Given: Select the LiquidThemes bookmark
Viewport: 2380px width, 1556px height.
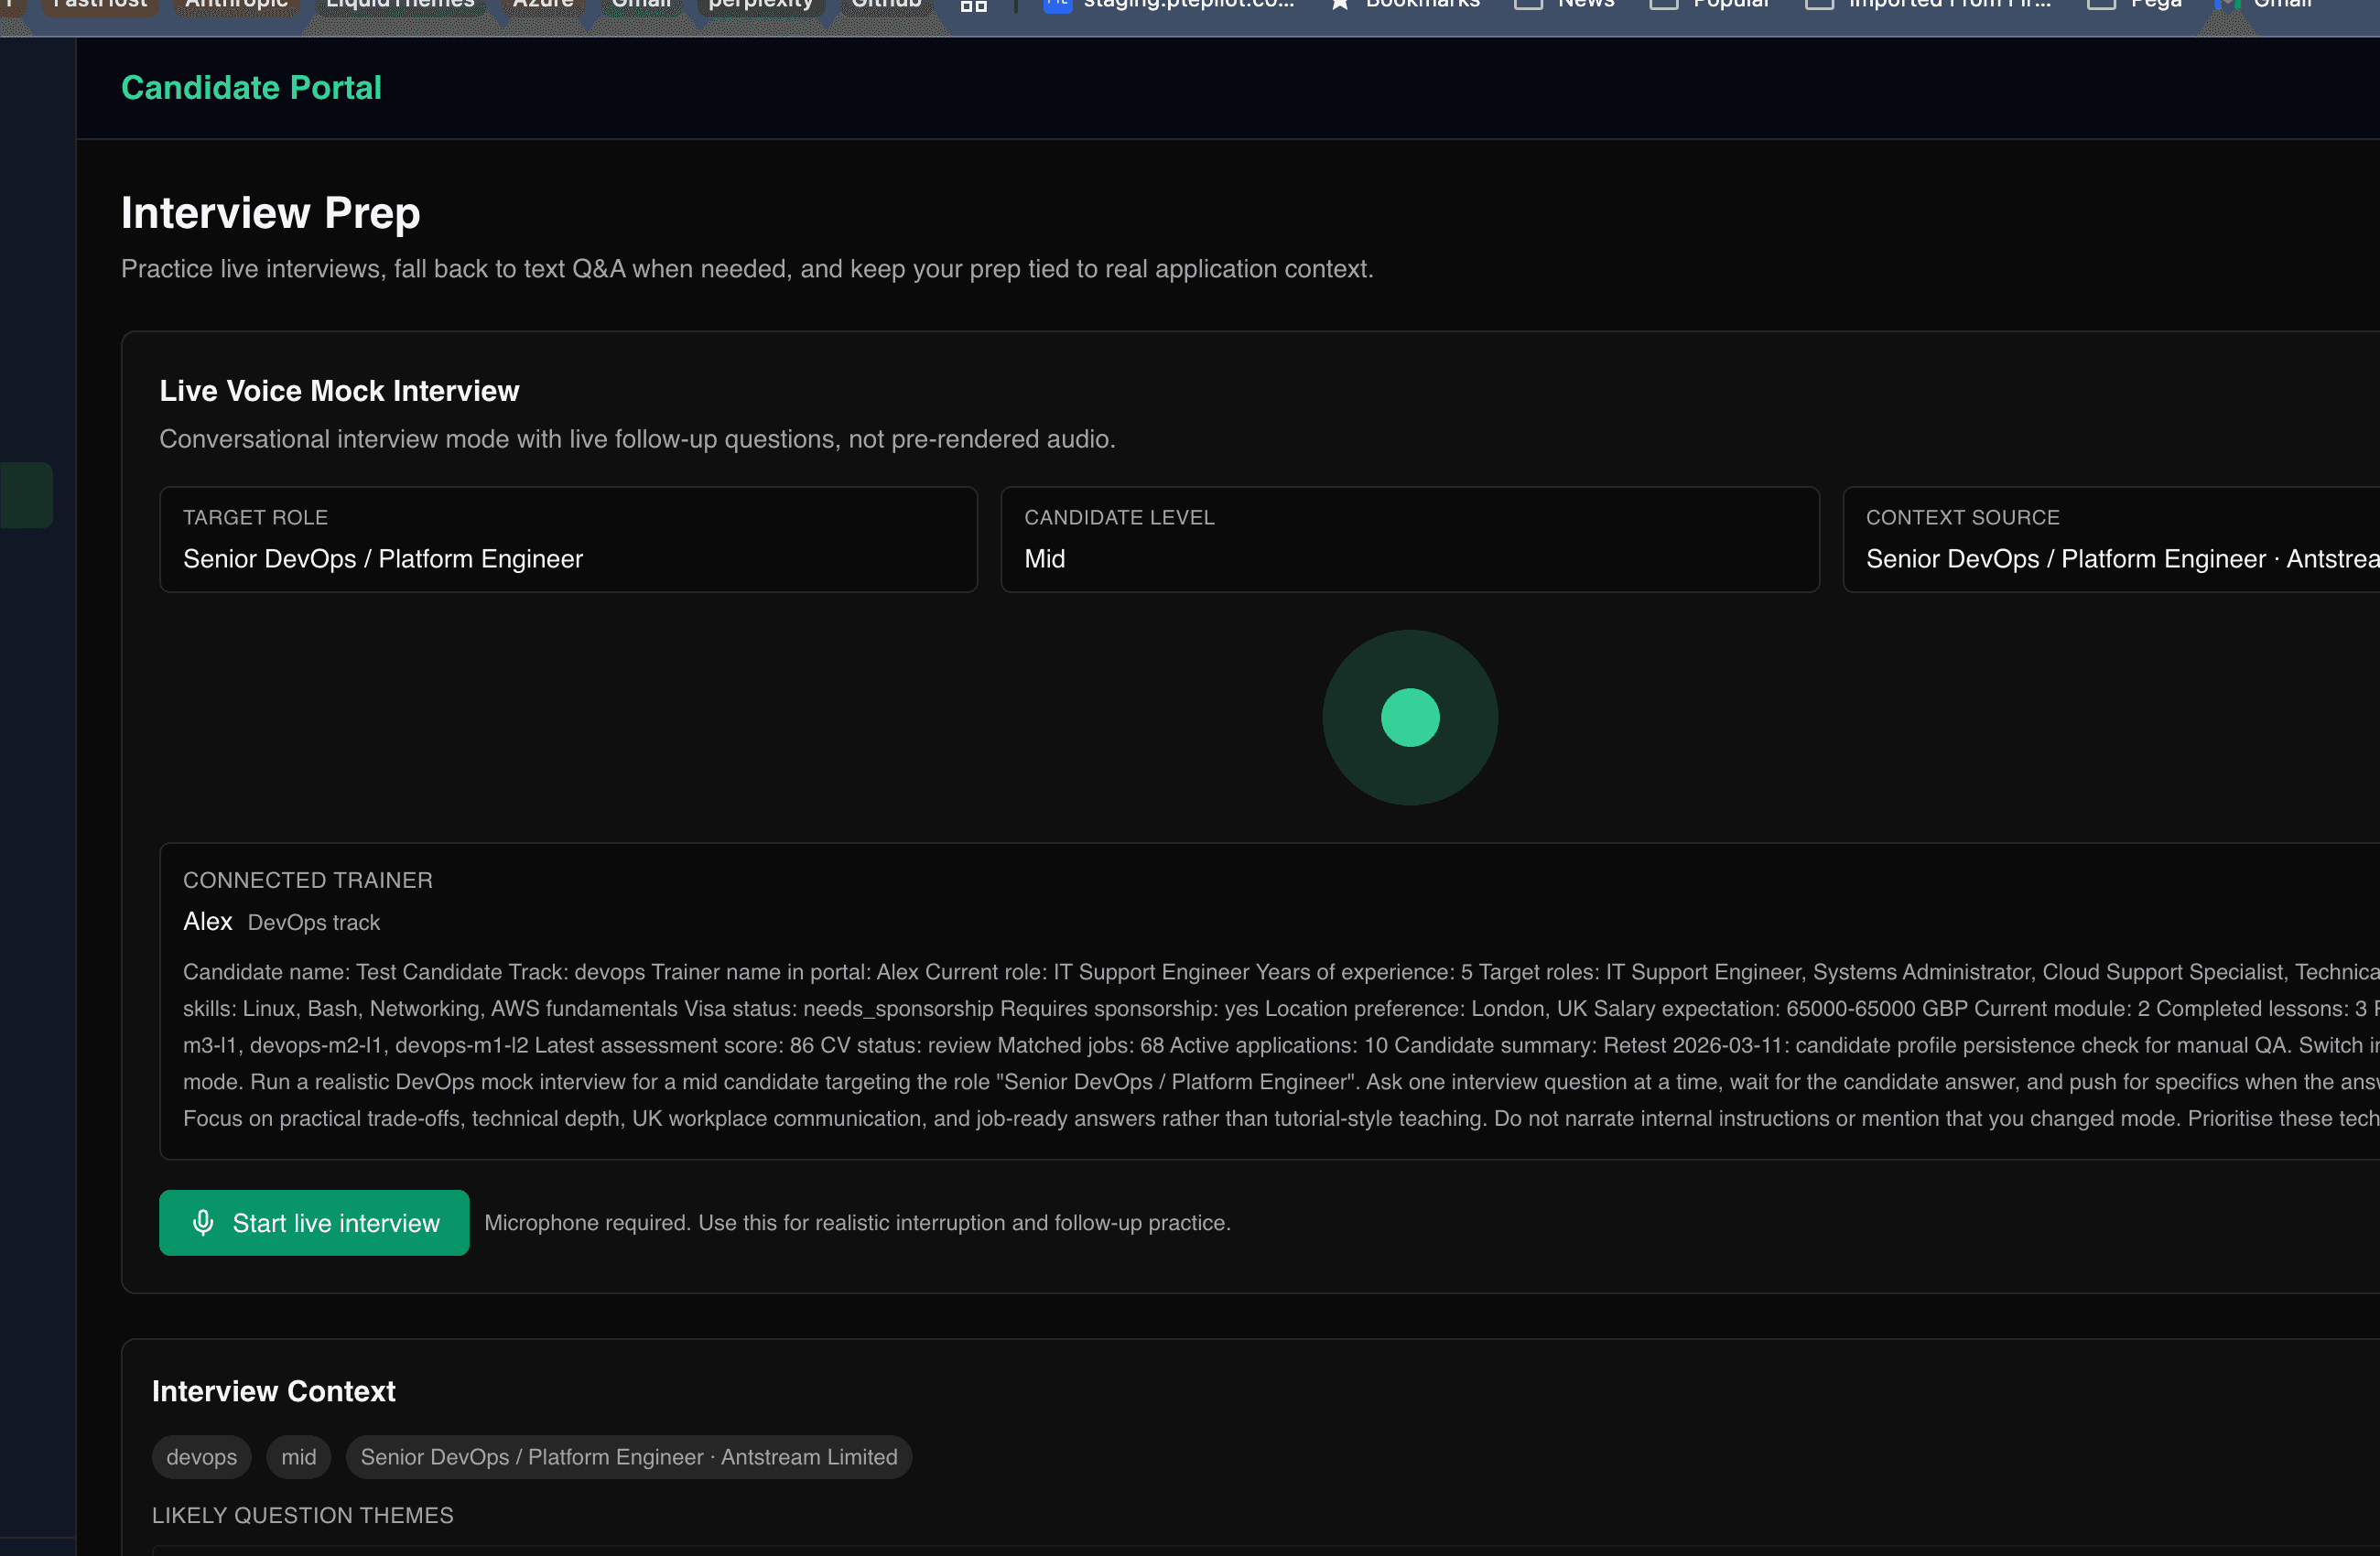Looking at the screenshot, I should point(400,3).
